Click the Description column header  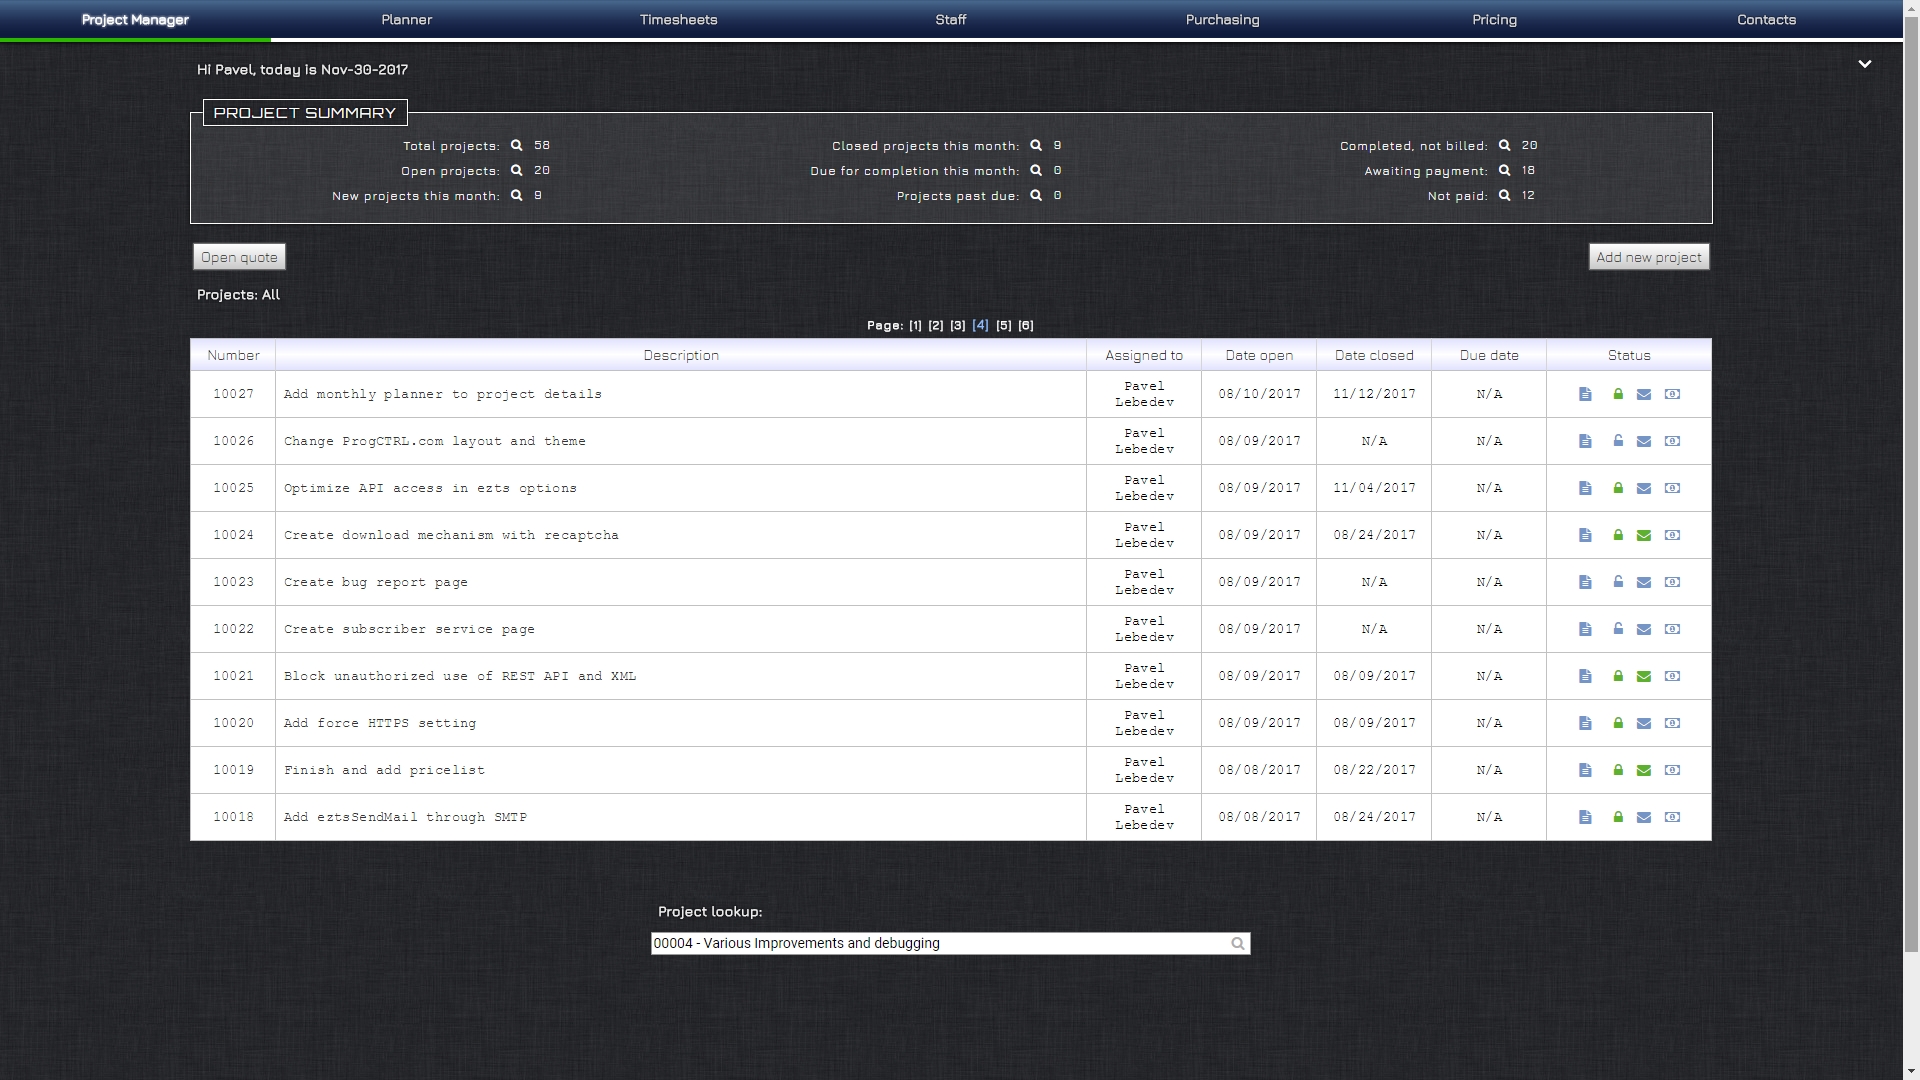pos(681,355)
